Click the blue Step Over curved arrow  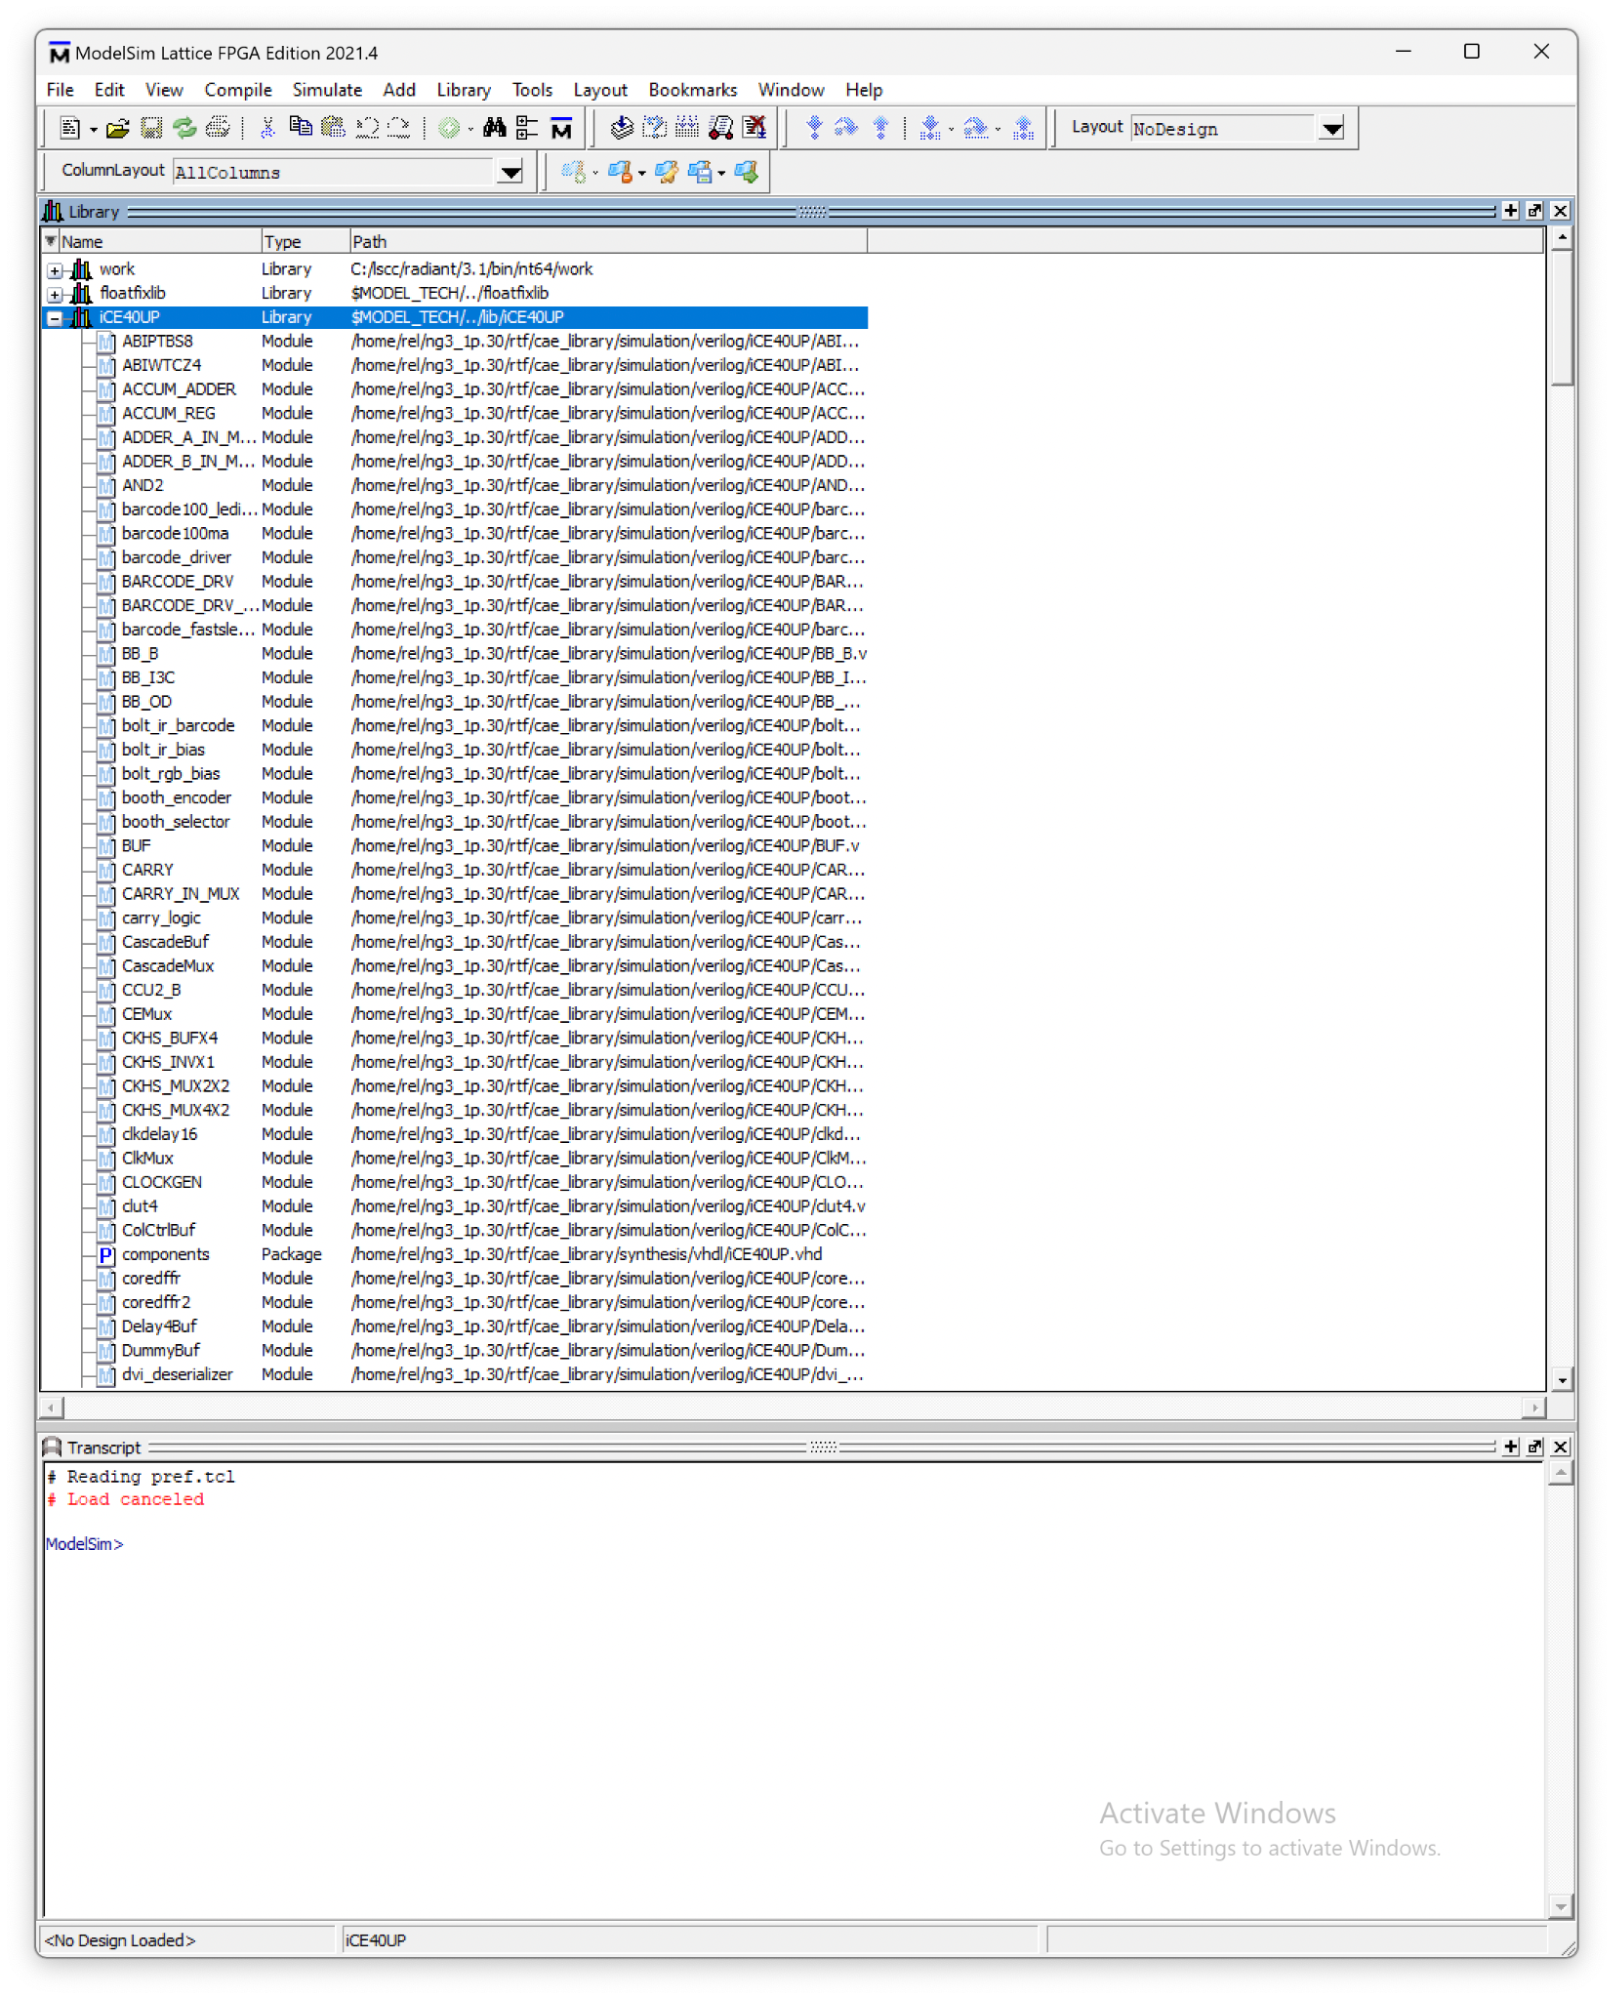pyautogui.click(x=847, y=127)
